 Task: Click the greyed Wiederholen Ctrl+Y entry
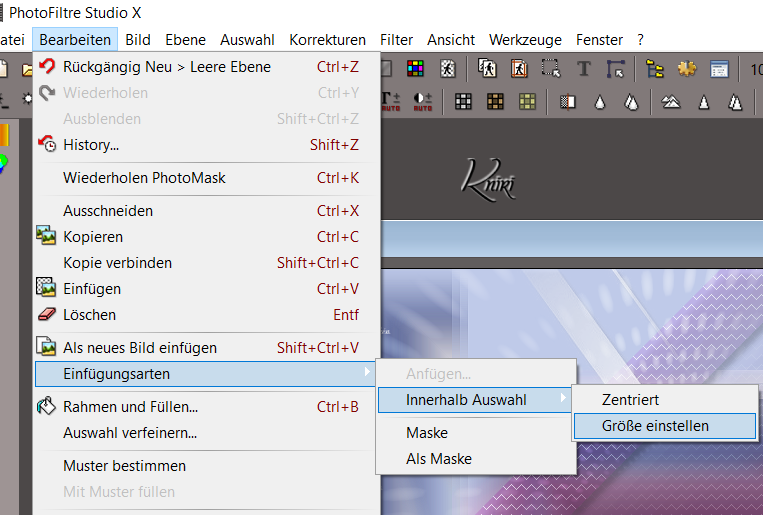click(x=205, y=92)
